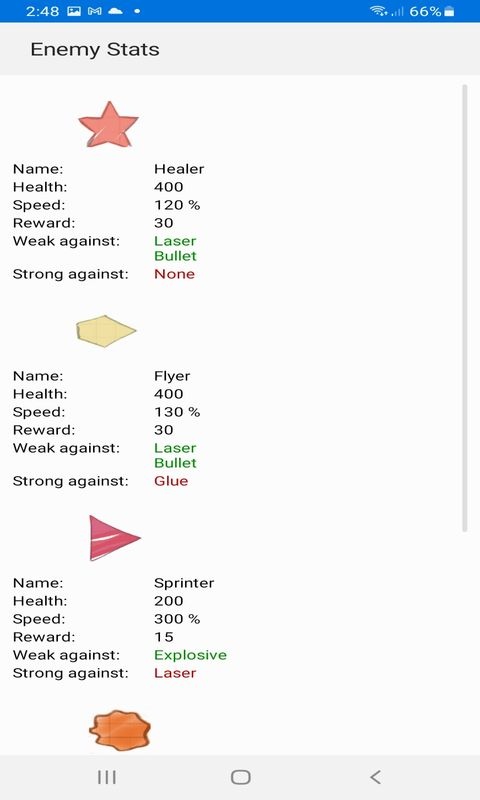Tap the Healer's red None label
The image size is (480, 800).
174,274
